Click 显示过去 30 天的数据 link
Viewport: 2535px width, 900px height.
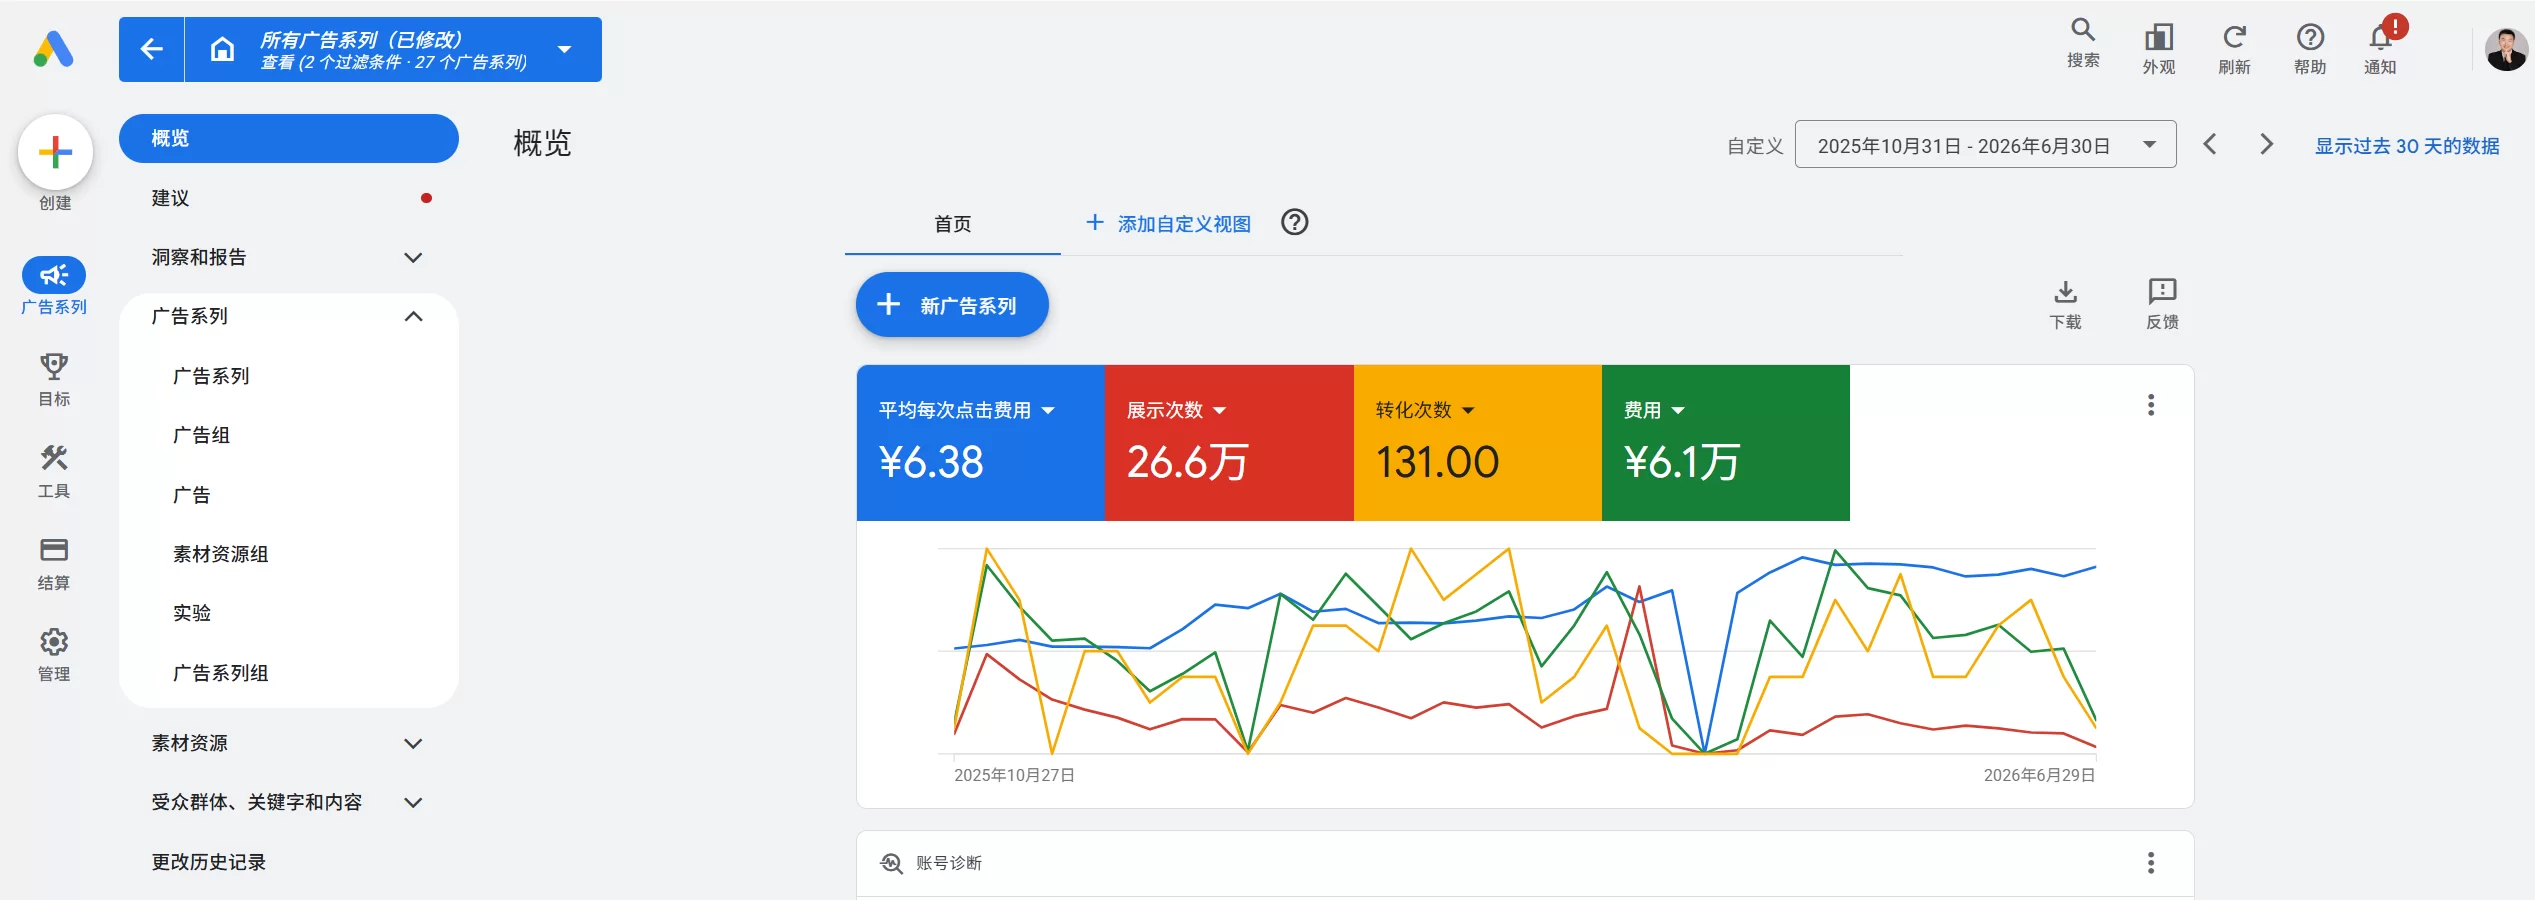(x=2407, y=146)
